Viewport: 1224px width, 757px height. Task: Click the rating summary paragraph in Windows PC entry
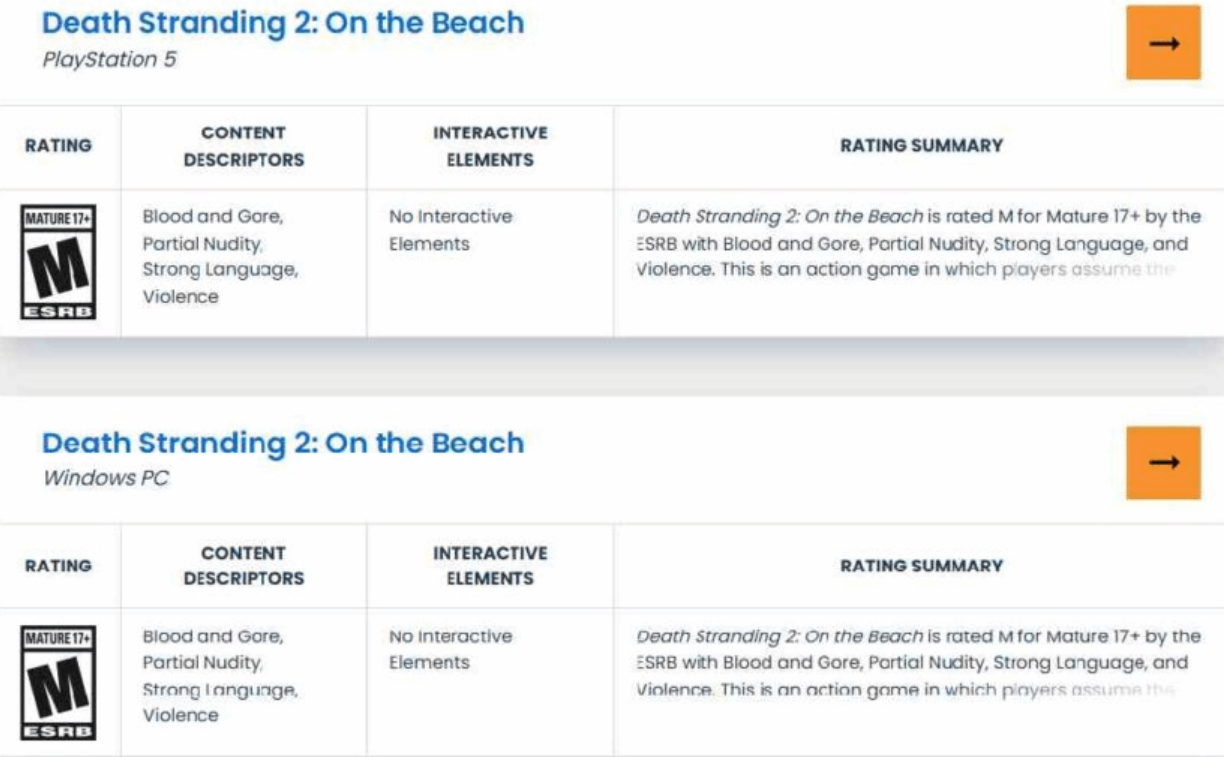coord(918,662)
